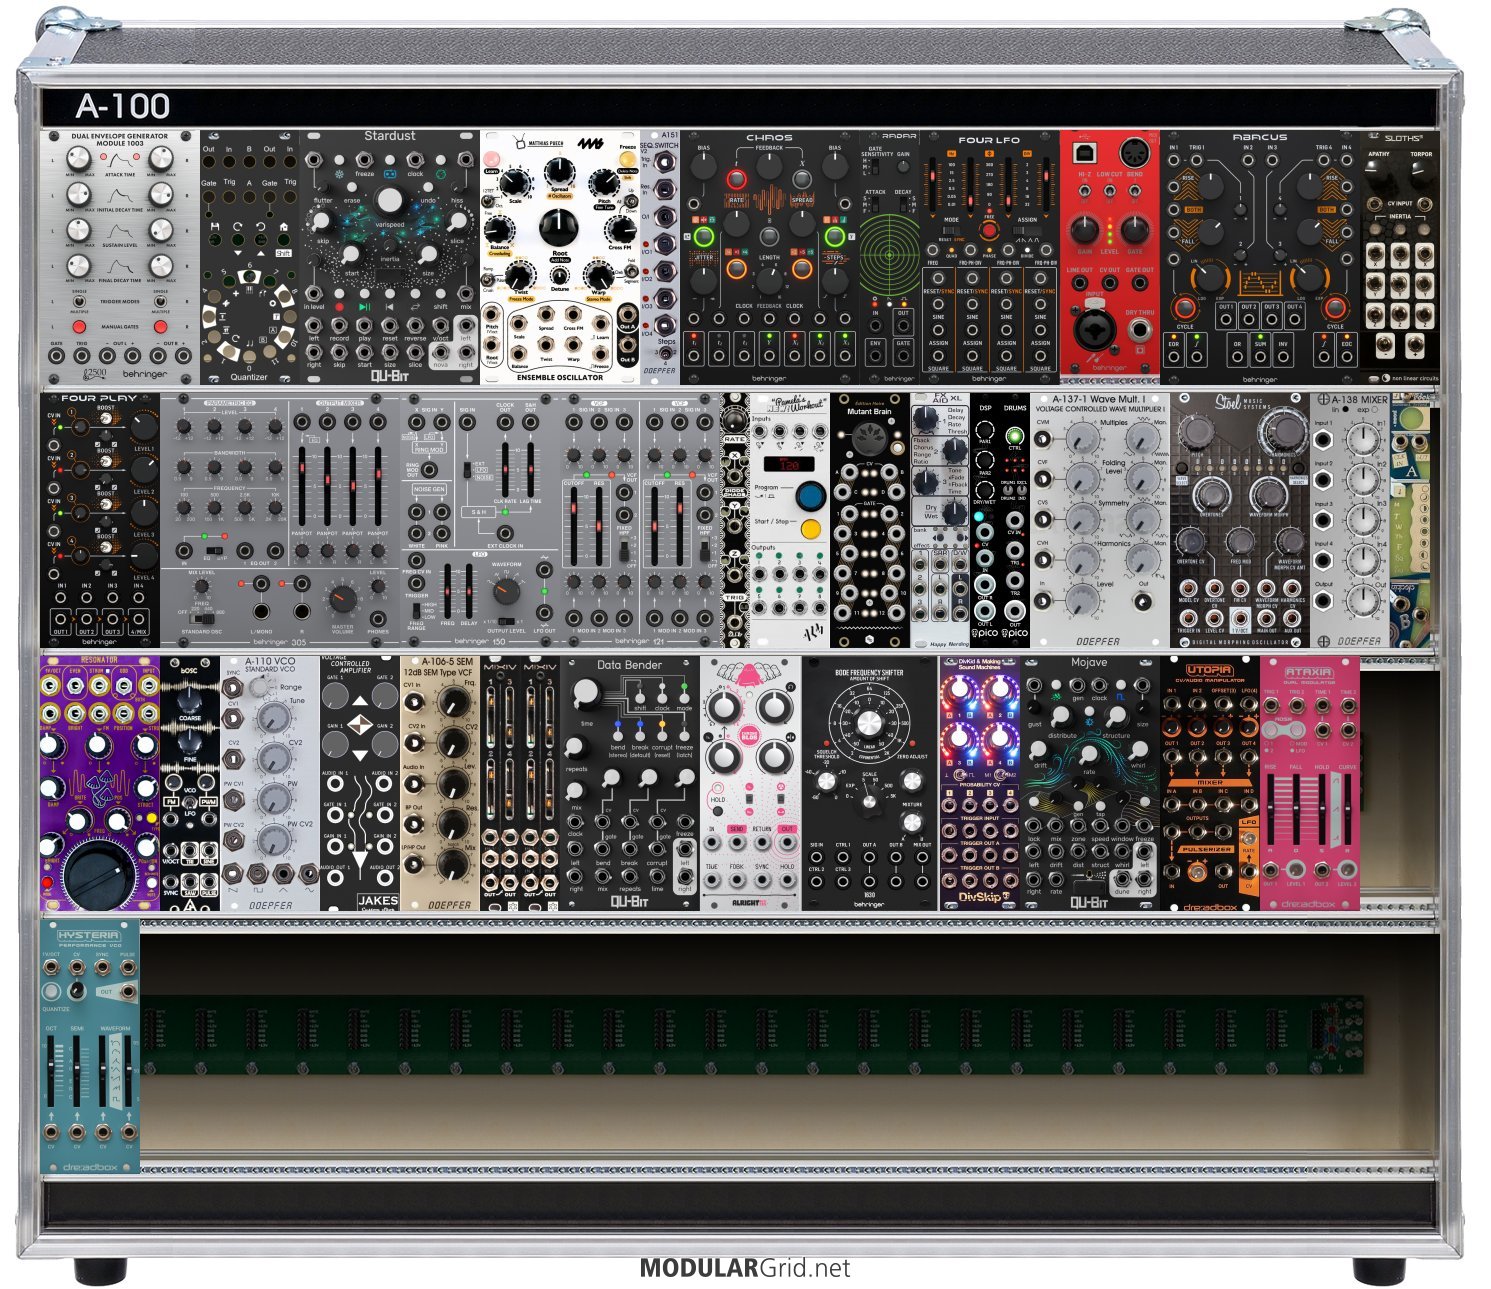Click the green CTRL knob on Pico Drums
This screenshot has height=1289, width=1491.
1015,437
